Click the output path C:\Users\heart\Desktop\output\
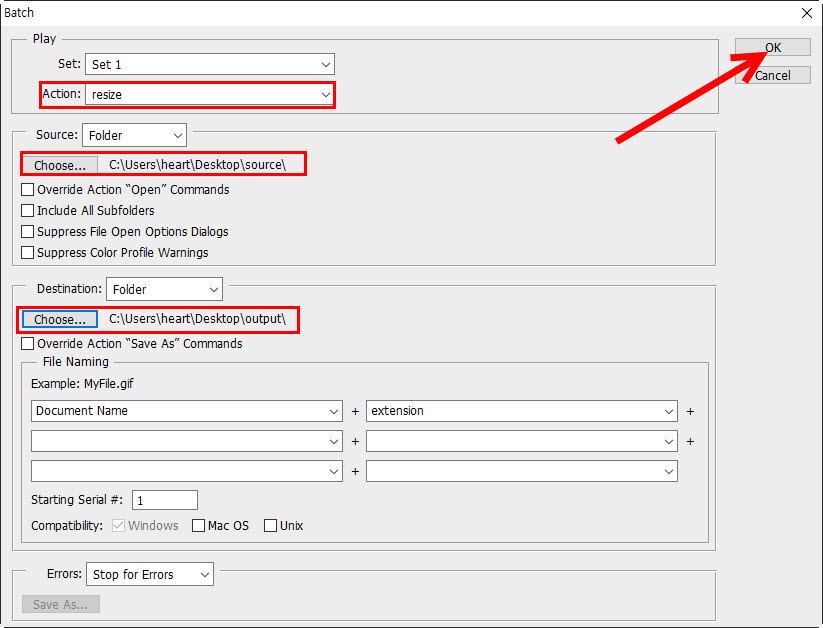Image resolution: width=823 pixels, height=628 pixels. coord(197,319)
